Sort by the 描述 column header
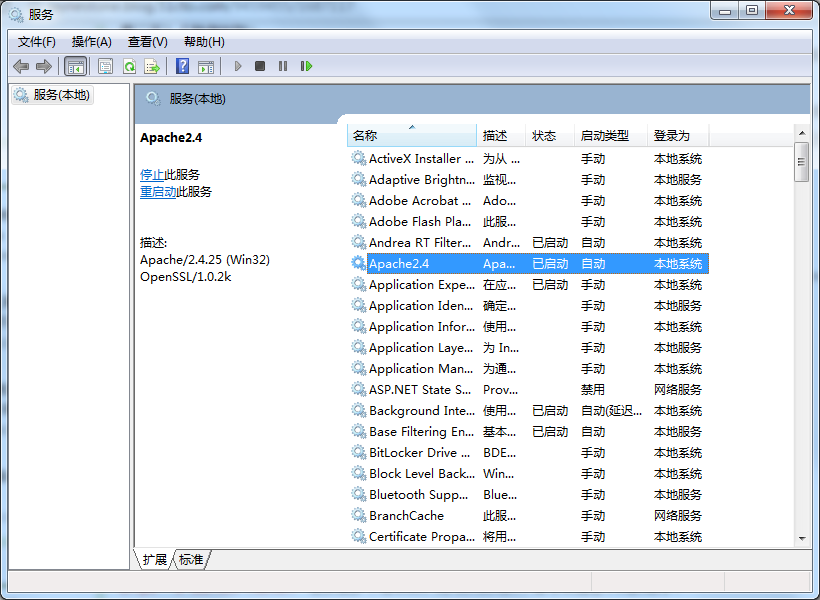 click(501, 135)
